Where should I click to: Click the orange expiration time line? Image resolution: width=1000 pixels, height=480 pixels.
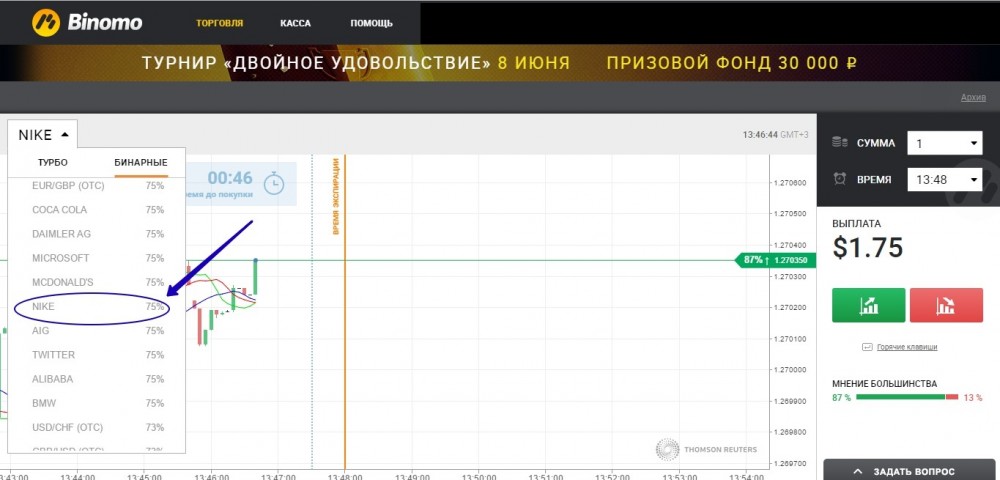click(344, 312)
